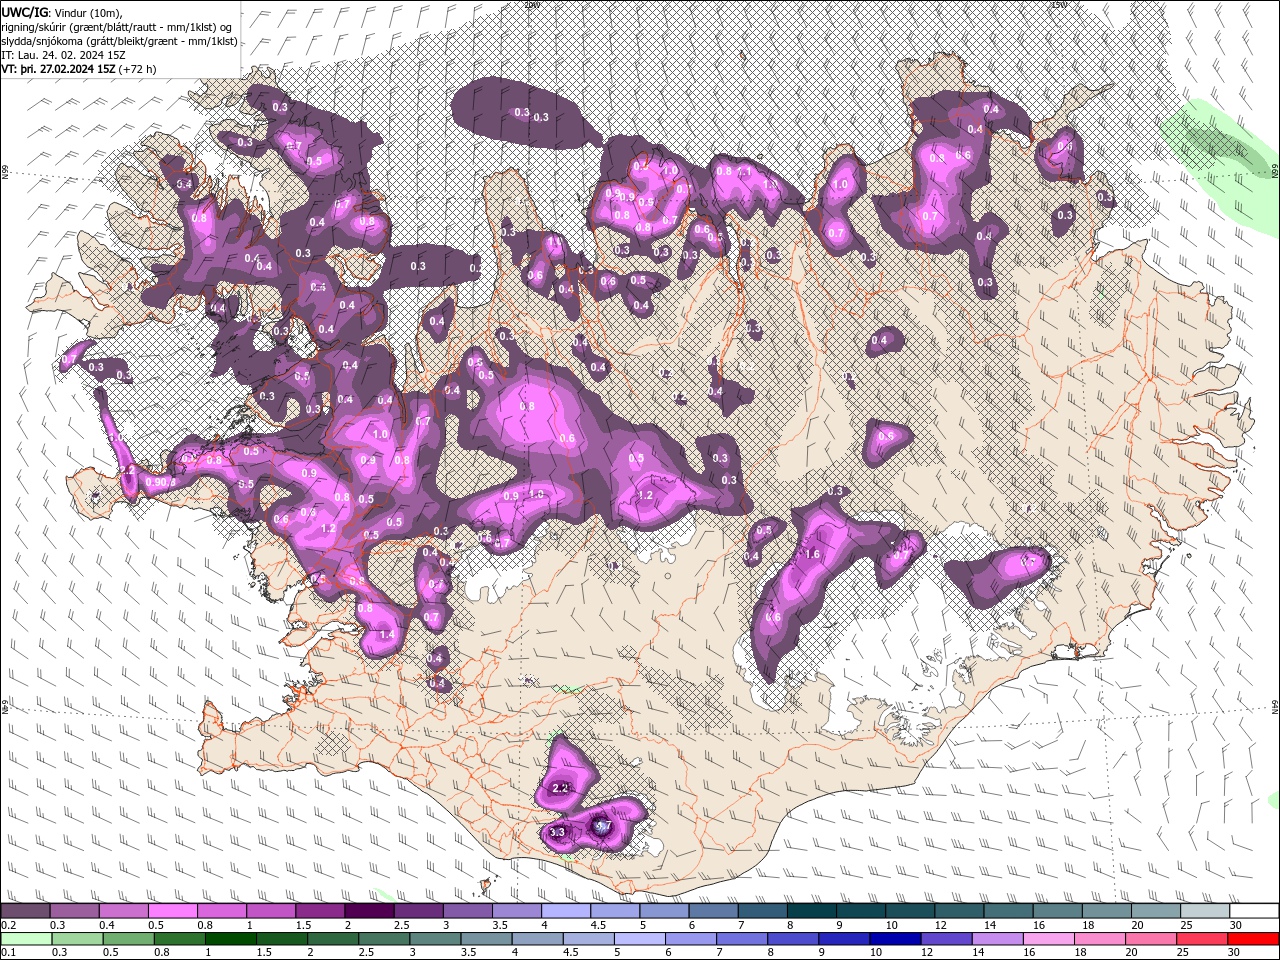Screen dimensions: 1280x960
Task: Select the 'VT: þri. 27.02.2024 15Z' valid-time text
Action: (58, 69)
